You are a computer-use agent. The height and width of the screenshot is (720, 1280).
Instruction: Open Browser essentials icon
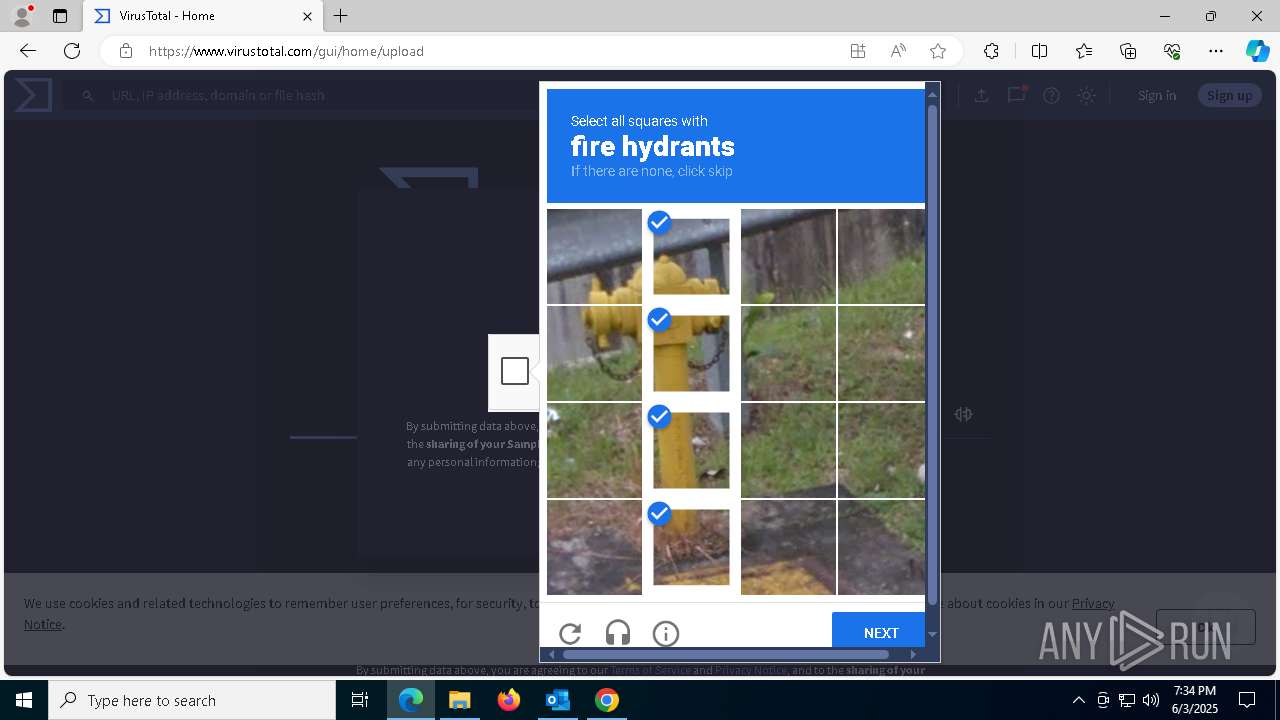click(1172, 51)
